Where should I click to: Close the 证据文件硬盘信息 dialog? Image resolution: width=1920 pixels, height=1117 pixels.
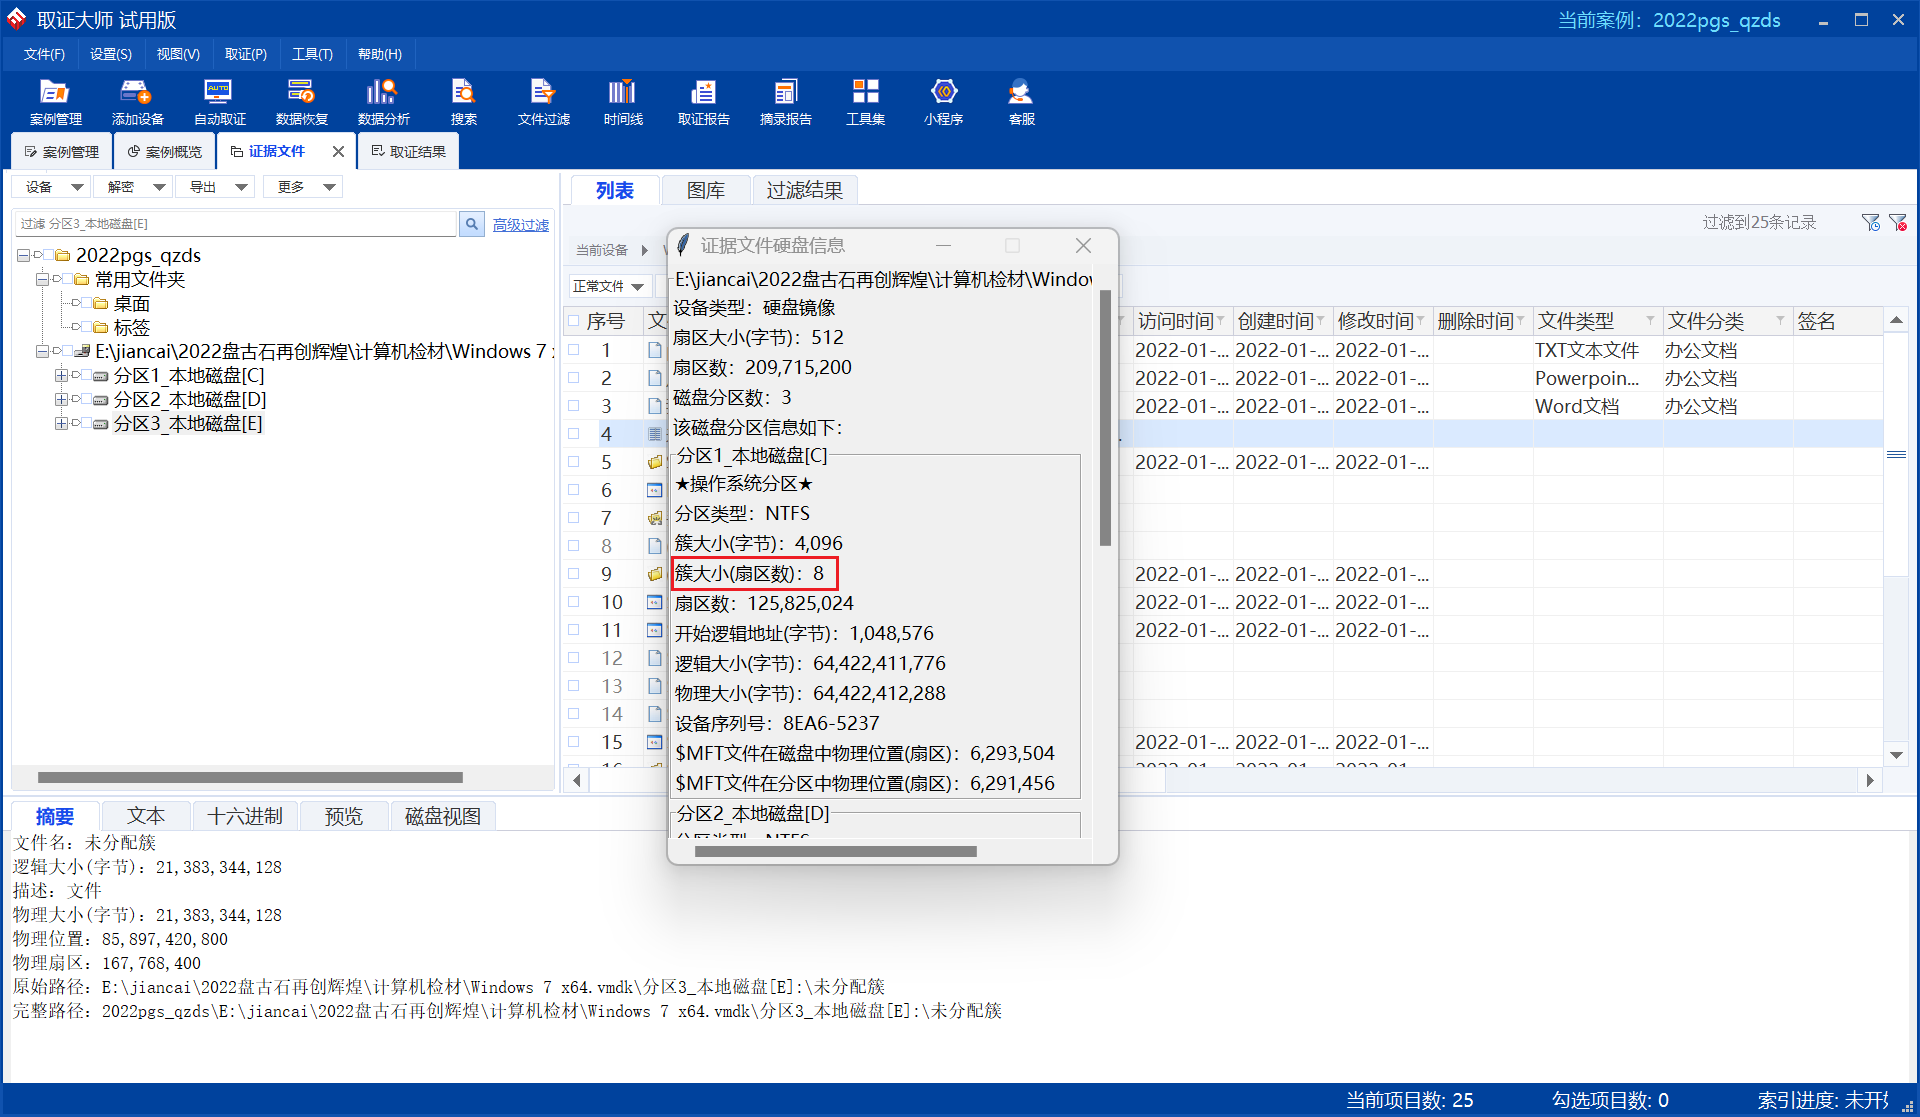click(1083, 245)
